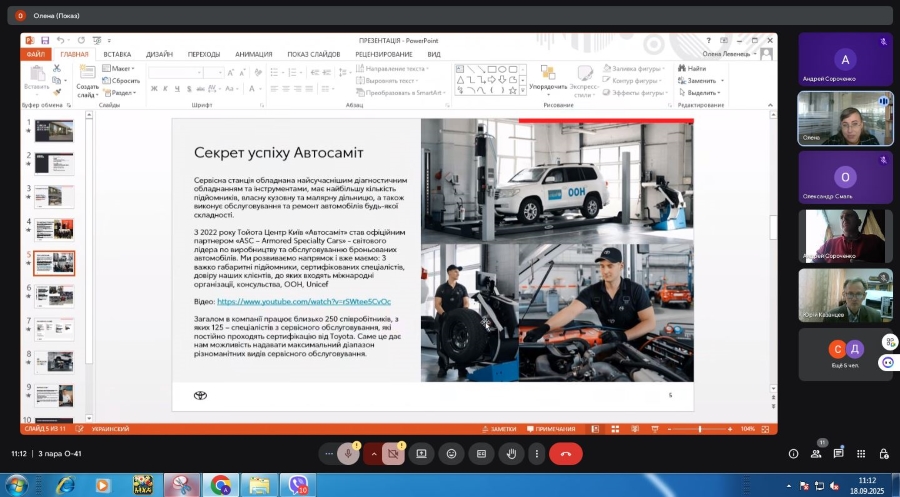
Task: Toggle closed captions in the meeting
Action: [x=481, y=453]
